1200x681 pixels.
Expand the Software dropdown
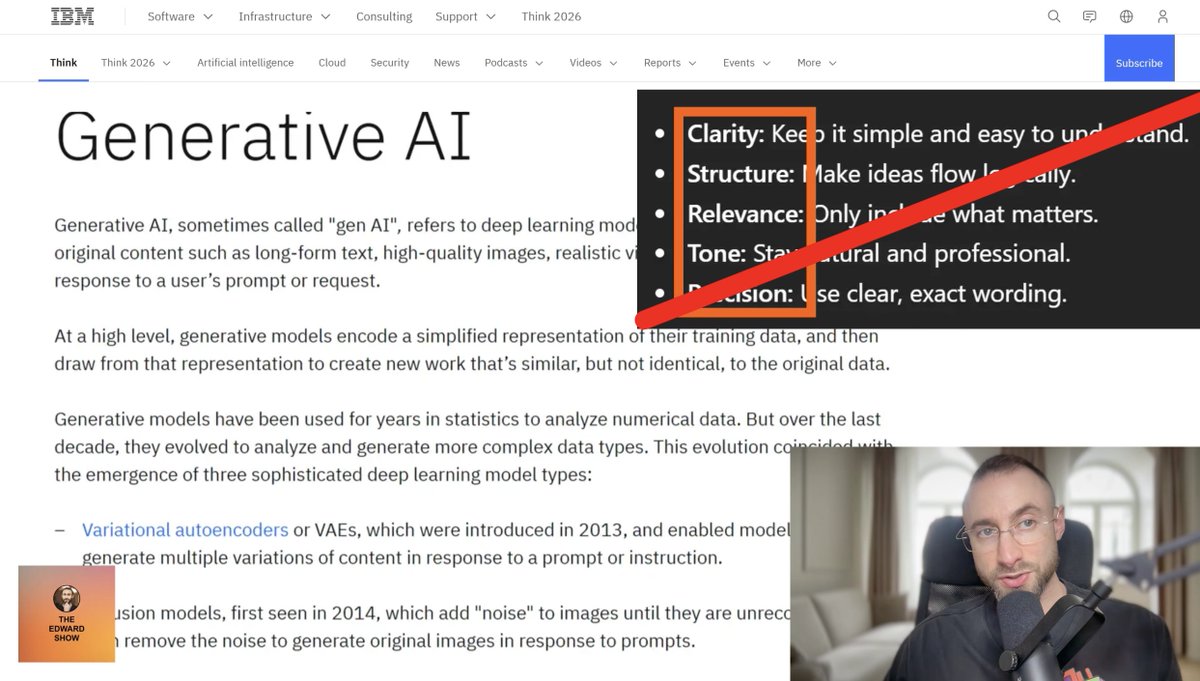(172, 16)
